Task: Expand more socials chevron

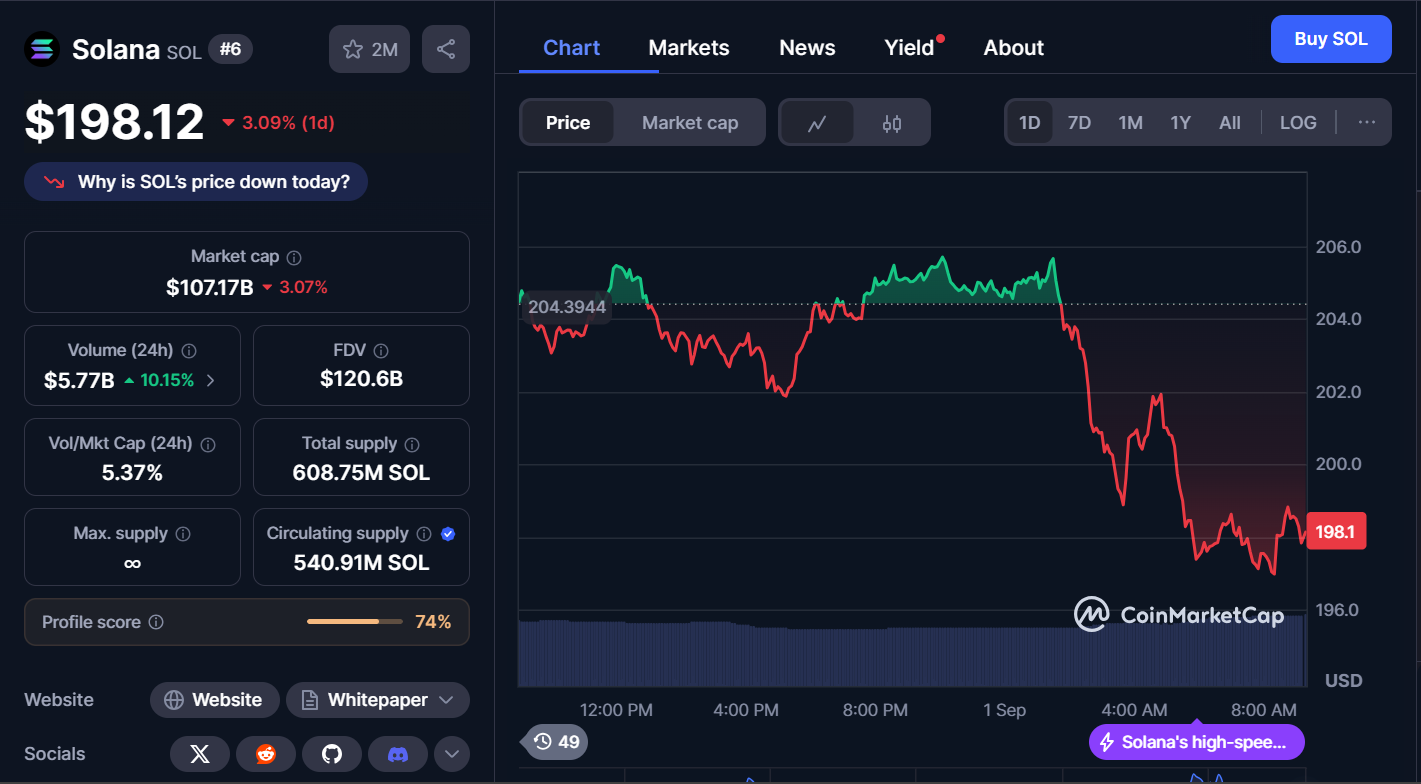Action: pos(451,754)
